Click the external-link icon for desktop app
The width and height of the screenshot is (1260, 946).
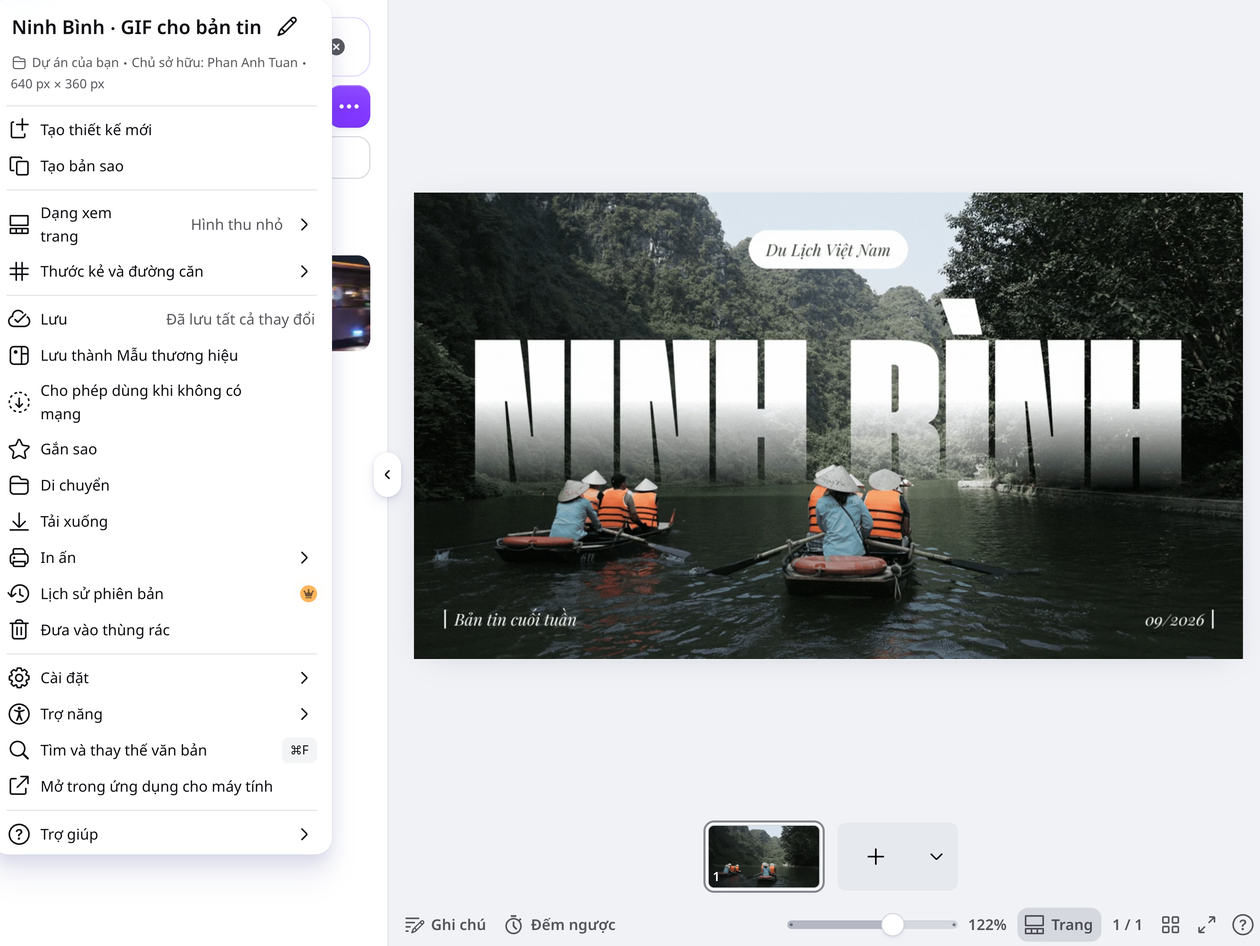(x=19, y=786)
